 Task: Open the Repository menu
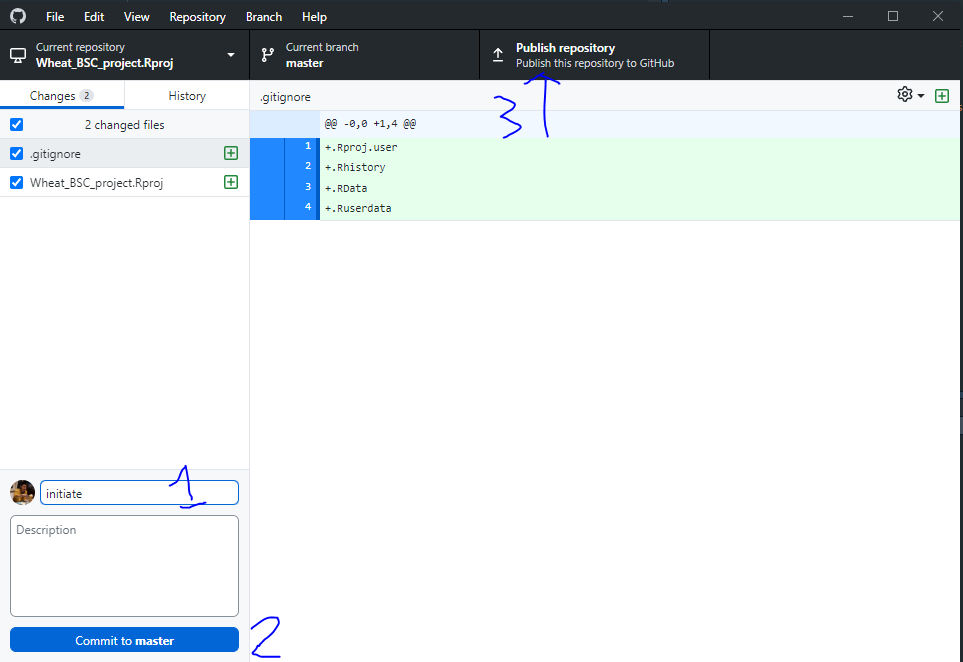click(197, 17)
